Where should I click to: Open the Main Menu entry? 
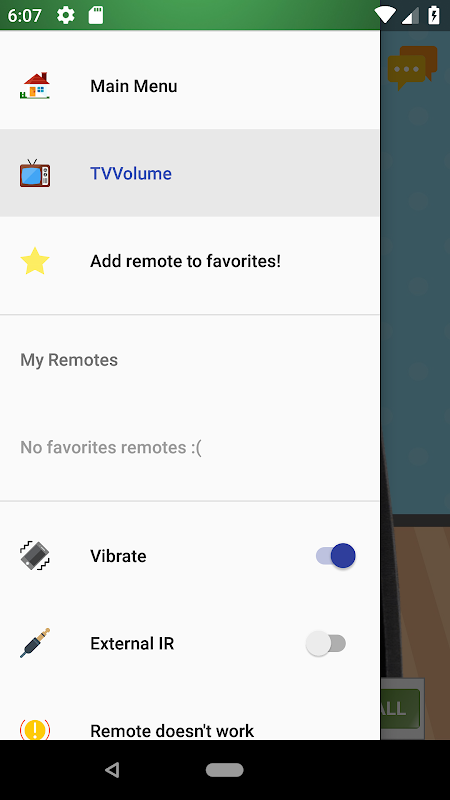click(189, 86)
